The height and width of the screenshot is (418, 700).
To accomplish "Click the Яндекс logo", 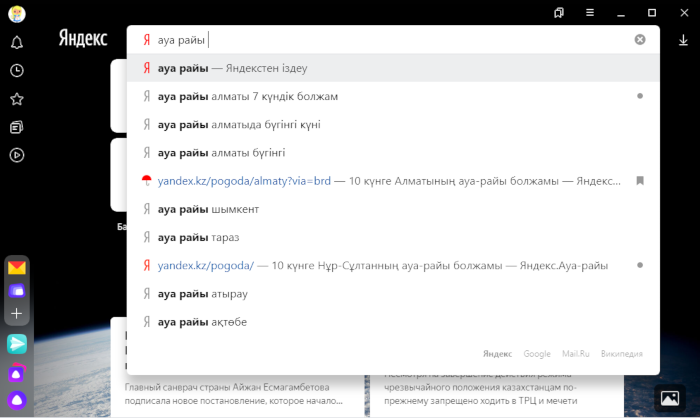I will click(83, 39).
